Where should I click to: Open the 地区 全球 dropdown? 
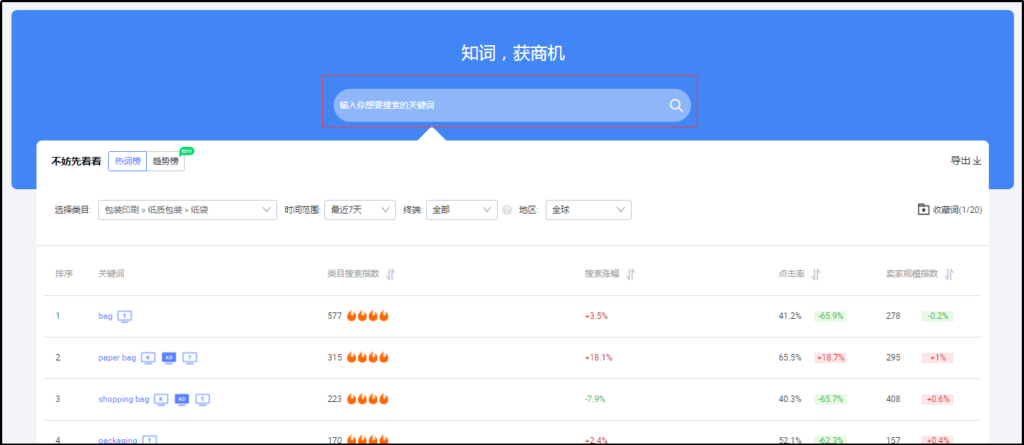coord(588,210)
